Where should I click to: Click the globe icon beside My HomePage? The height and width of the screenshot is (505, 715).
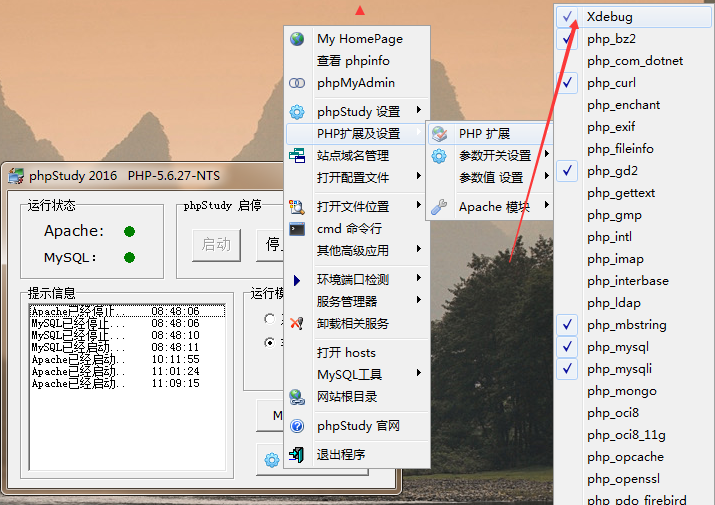297,39
